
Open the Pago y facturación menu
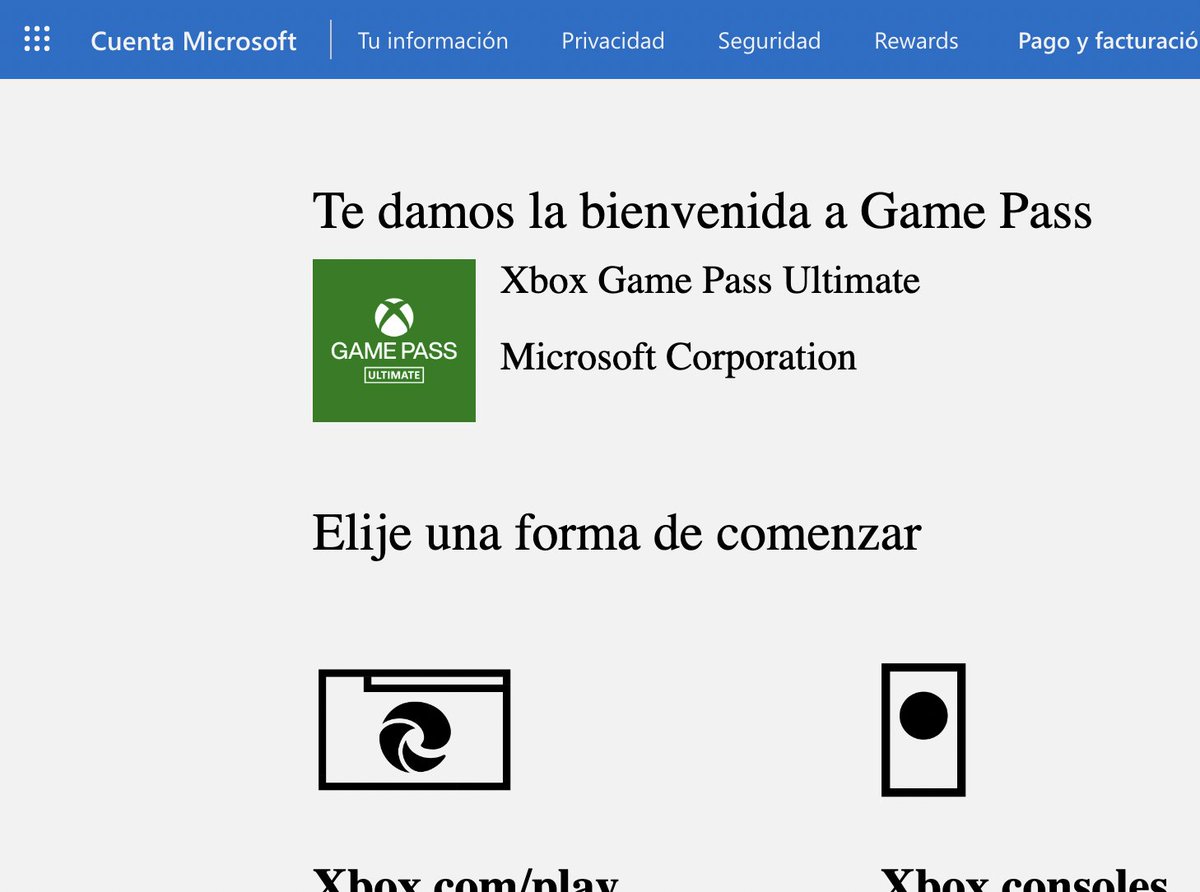[x=1108, y=41]
